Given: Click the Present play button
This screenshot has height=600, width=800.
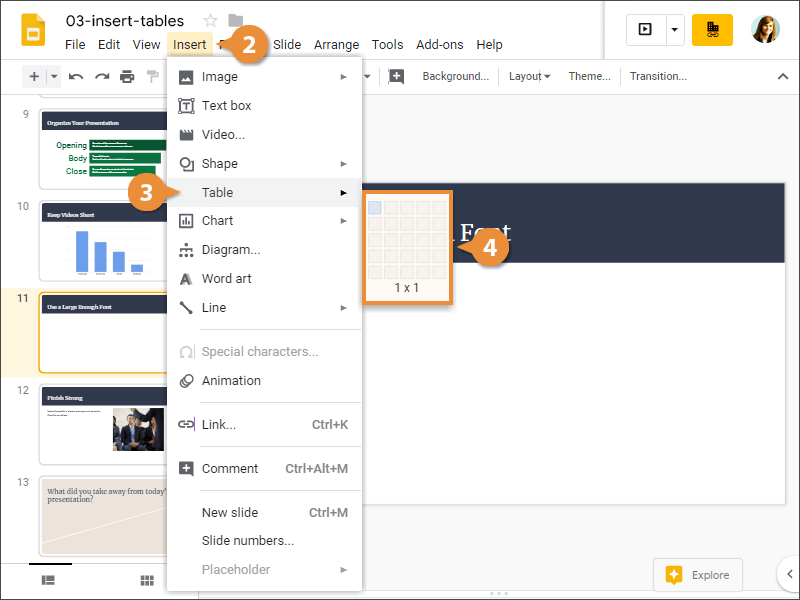Looking at the screenshot, I should 643,29.
